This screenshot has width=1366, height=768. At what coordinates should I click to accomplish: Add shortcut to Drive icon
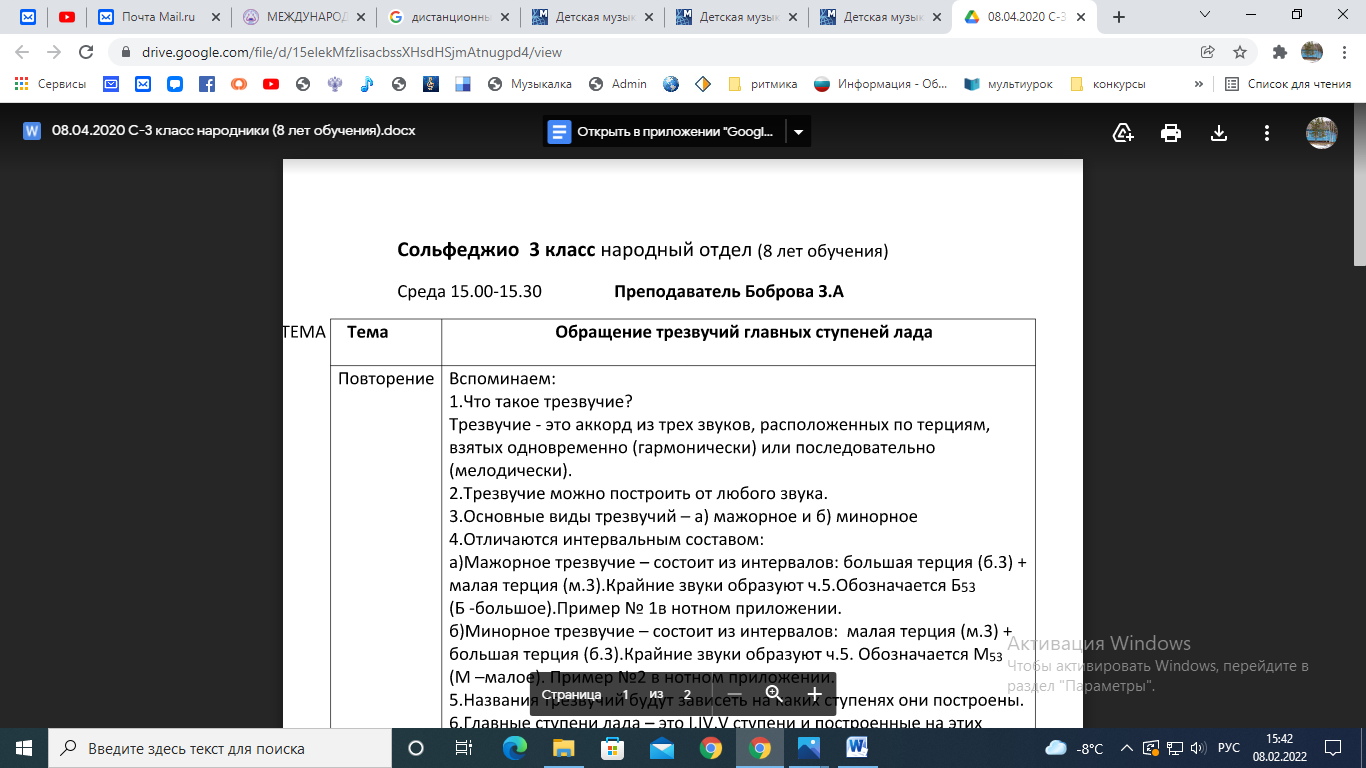[1123, 132]
